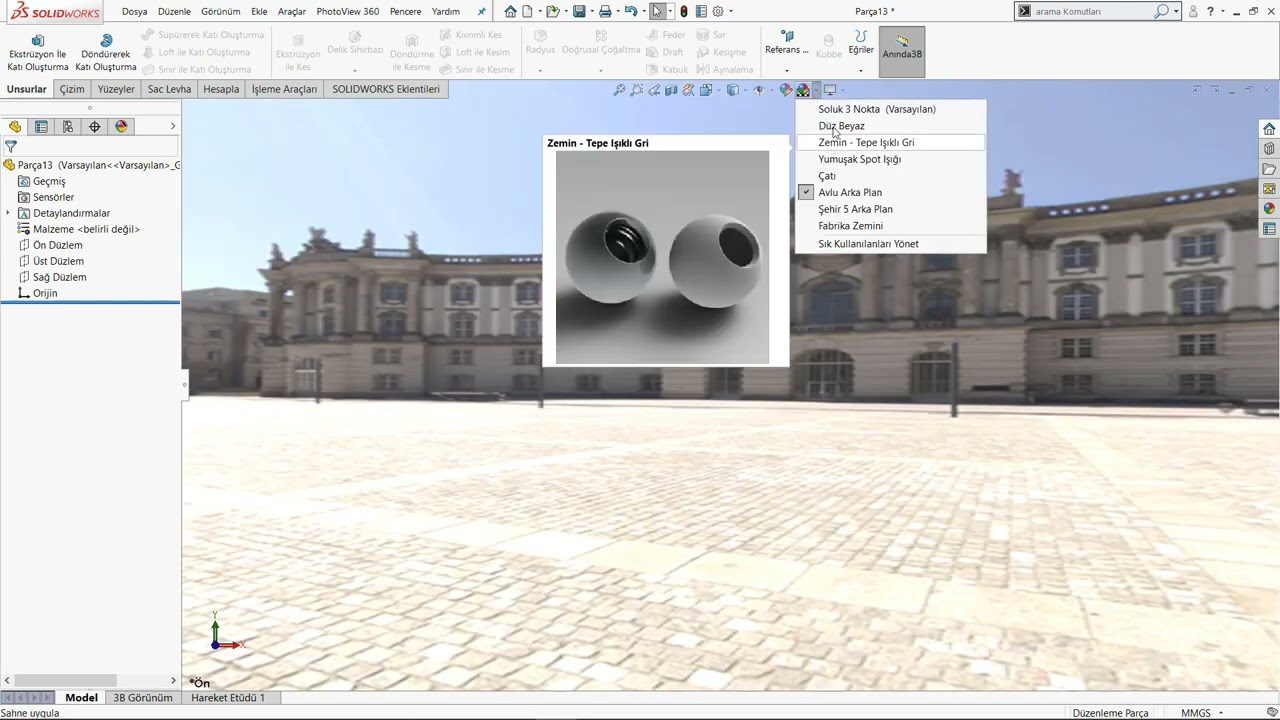Open a file using the Open folder icon
Viewport: 1280px width, 720px height.
[552, 12]
